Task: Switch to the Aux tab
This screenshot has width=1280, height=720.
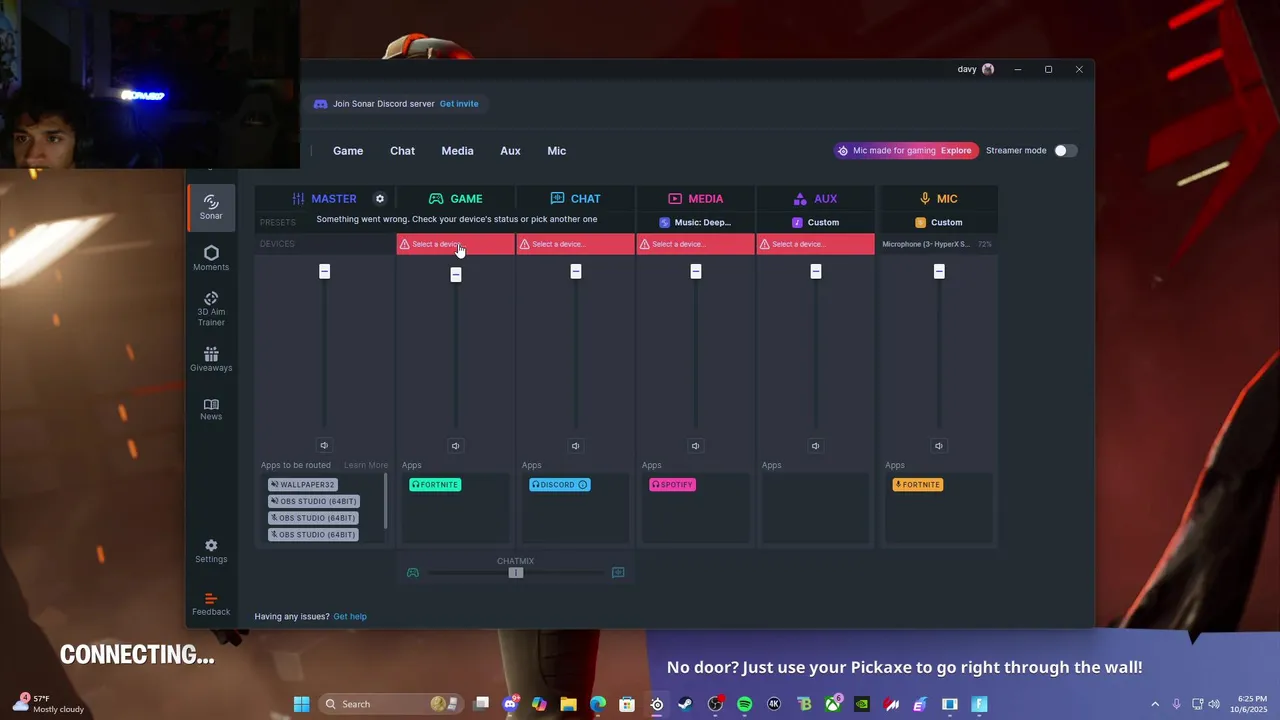Action: [510, 151]
